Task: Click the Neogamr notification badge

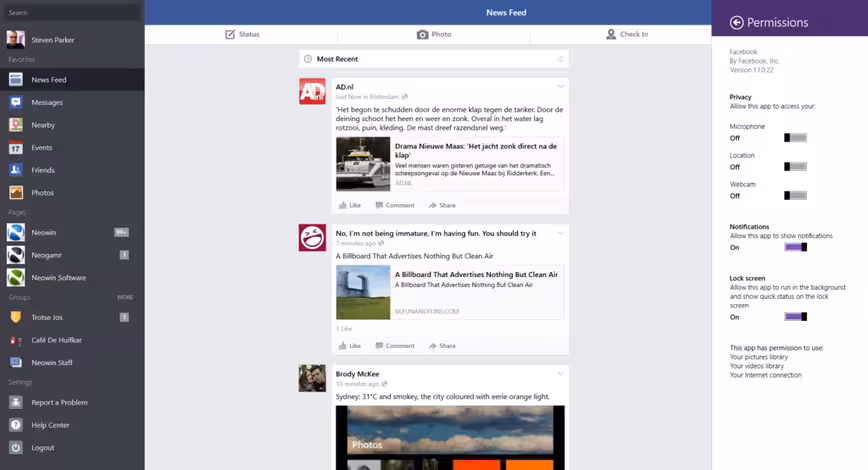Action: click(124, 255)
